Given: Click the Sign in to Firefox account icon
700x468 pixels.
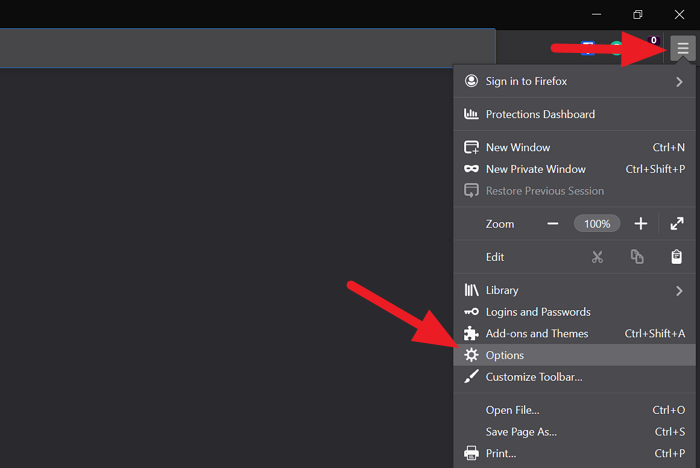Looking at the screenshot, I should pos(471,81).
